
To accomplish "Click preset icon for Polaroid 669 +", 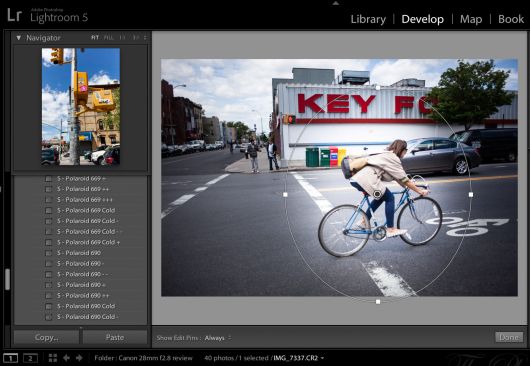I will click(49, 178).
